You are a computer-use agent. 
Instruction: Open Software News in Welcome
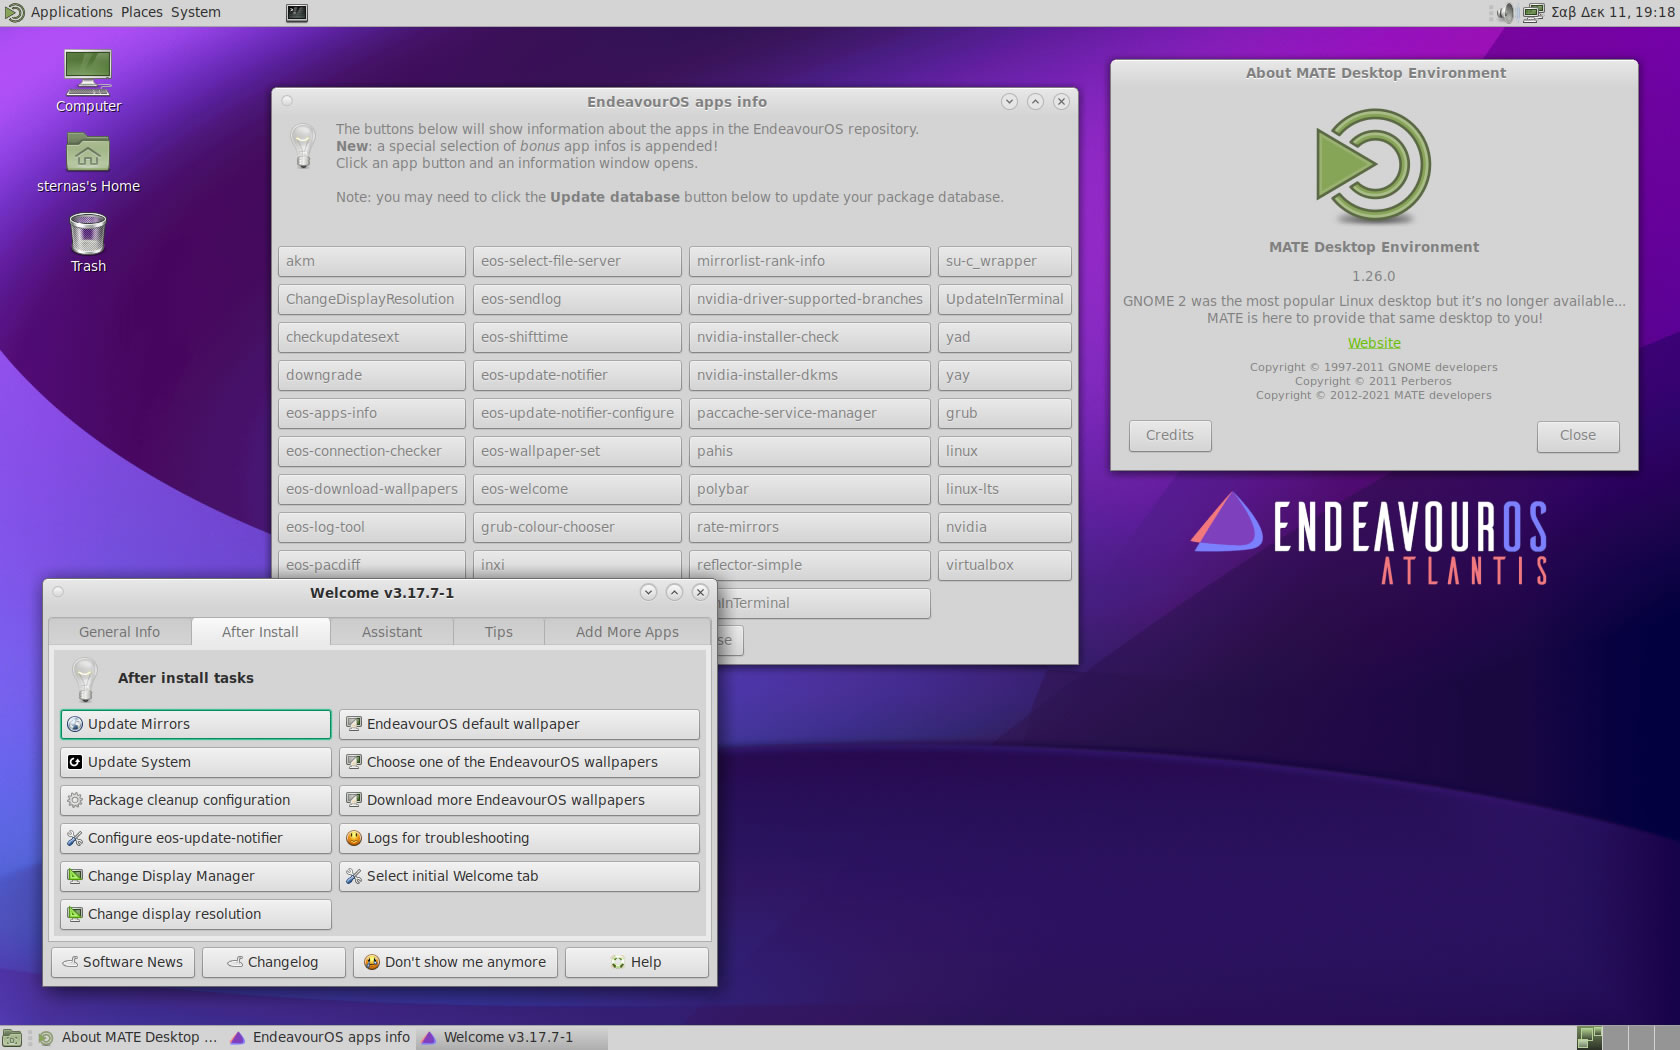coord(123,962)
